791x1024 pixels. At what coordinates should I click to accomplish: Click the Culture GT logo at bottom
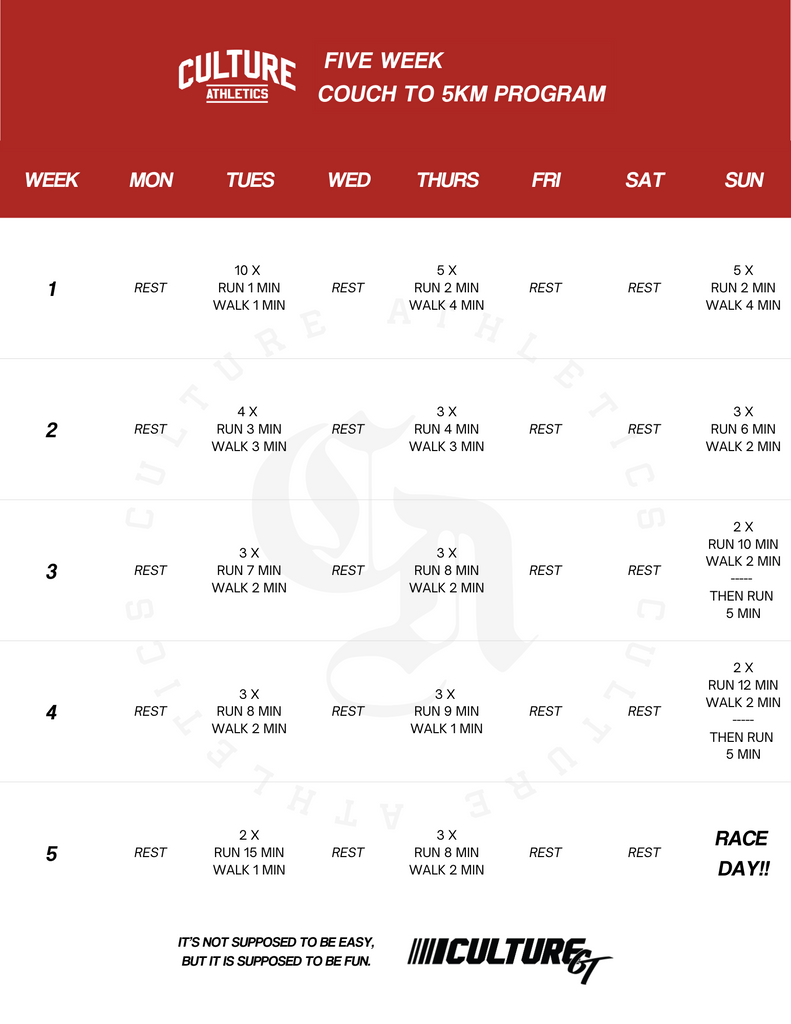509,959
